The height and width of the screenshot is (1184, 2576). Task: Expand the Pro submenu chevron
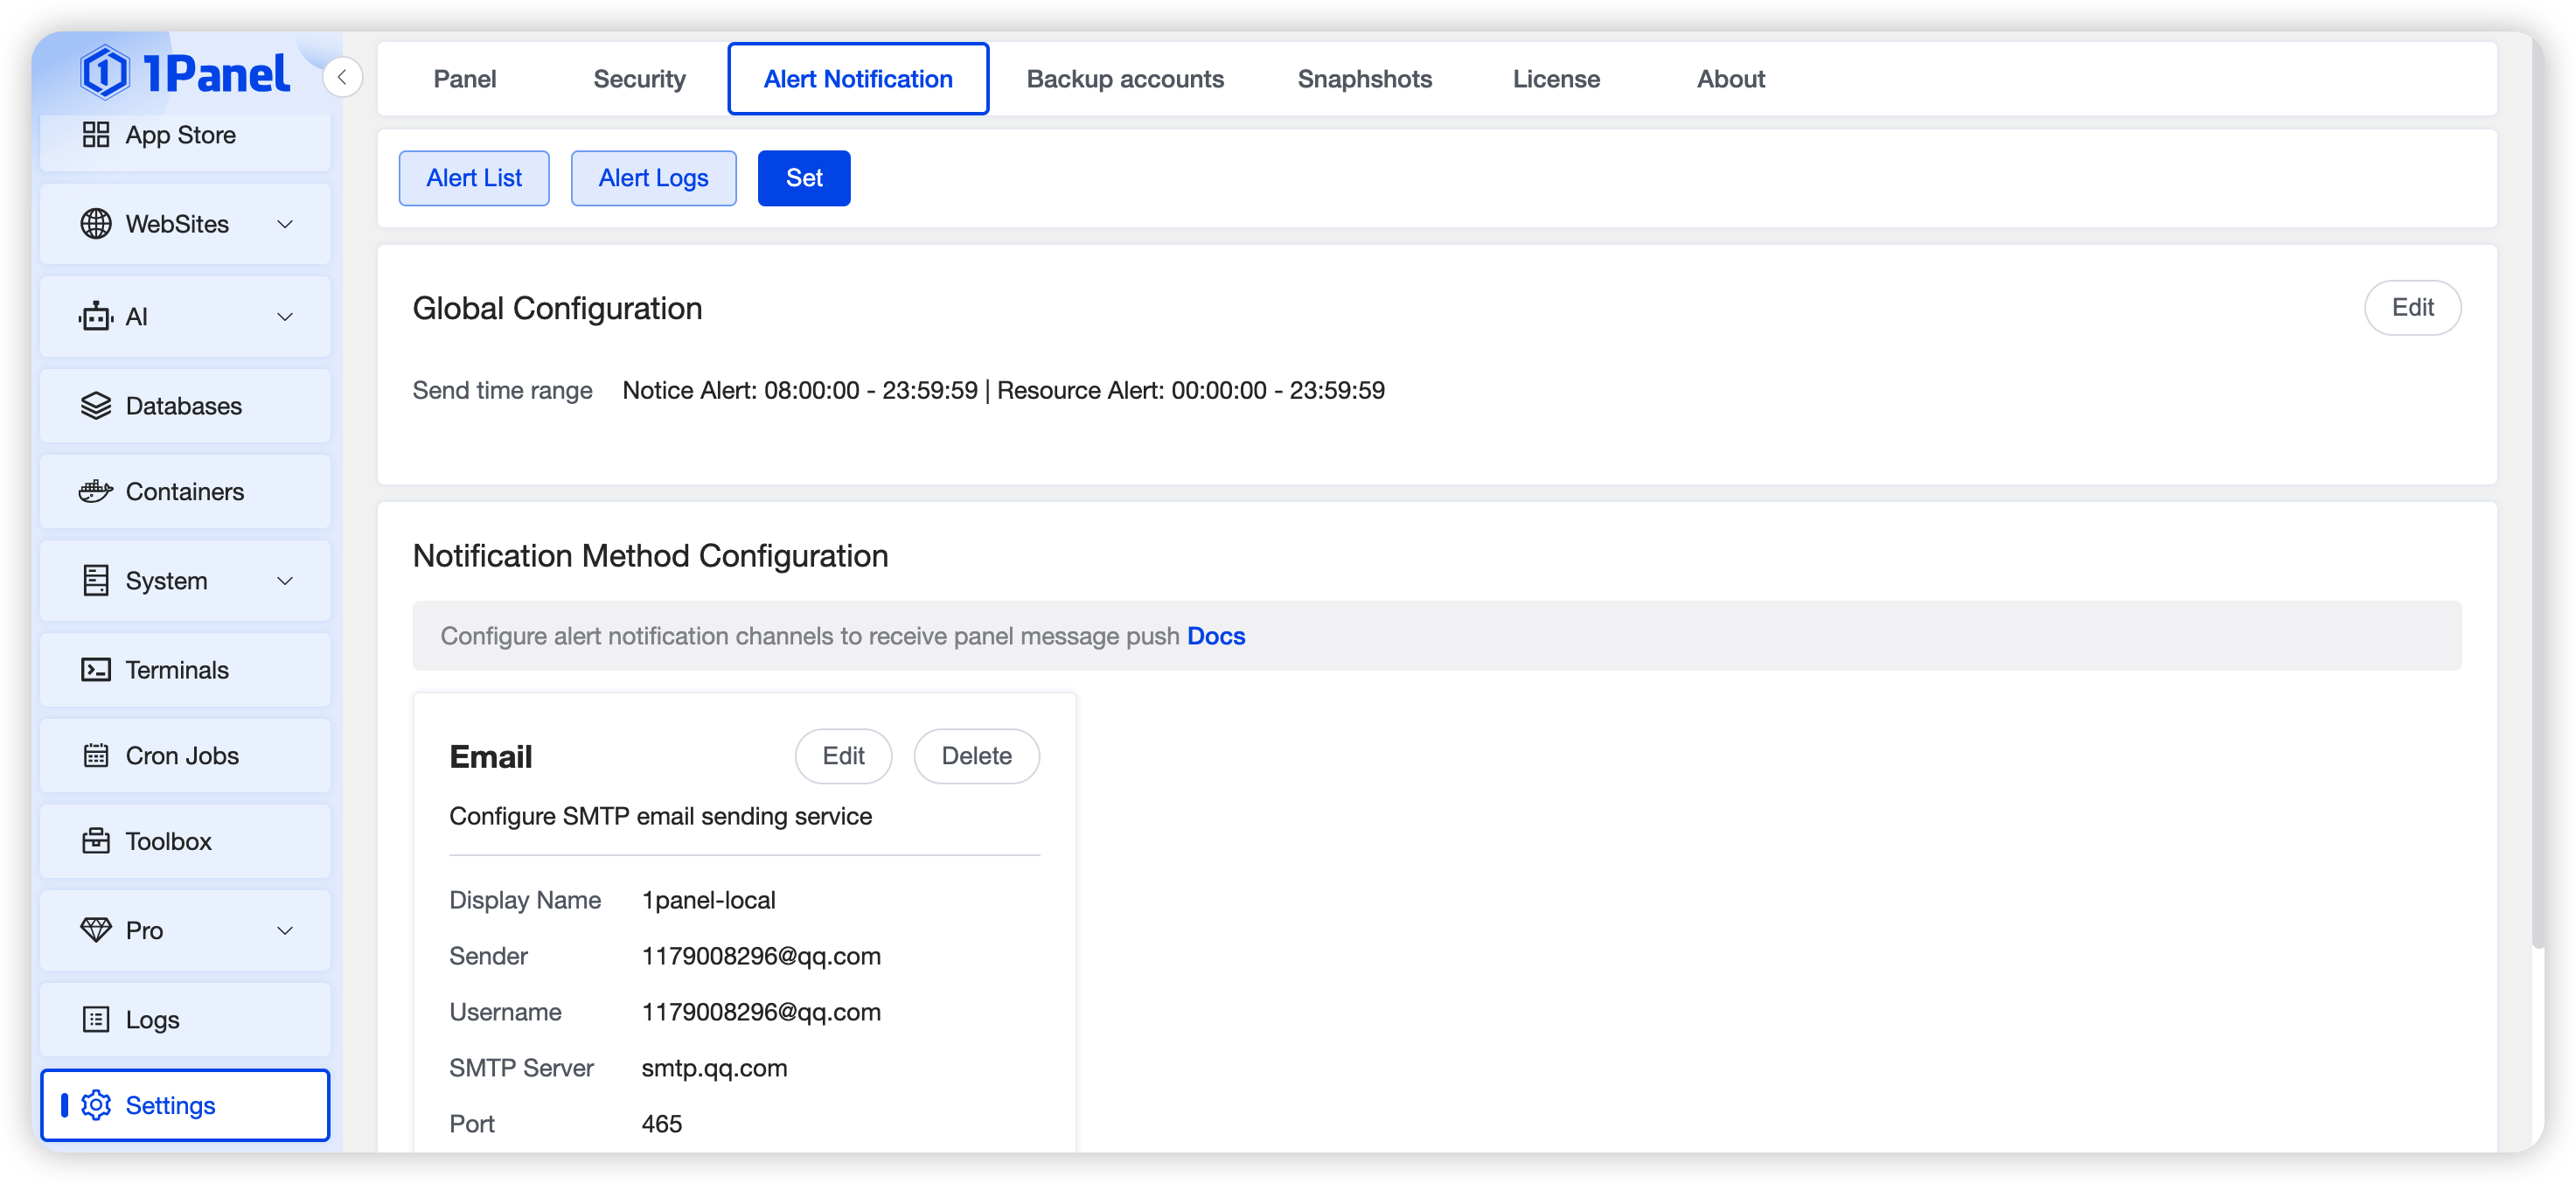point(285,931)
